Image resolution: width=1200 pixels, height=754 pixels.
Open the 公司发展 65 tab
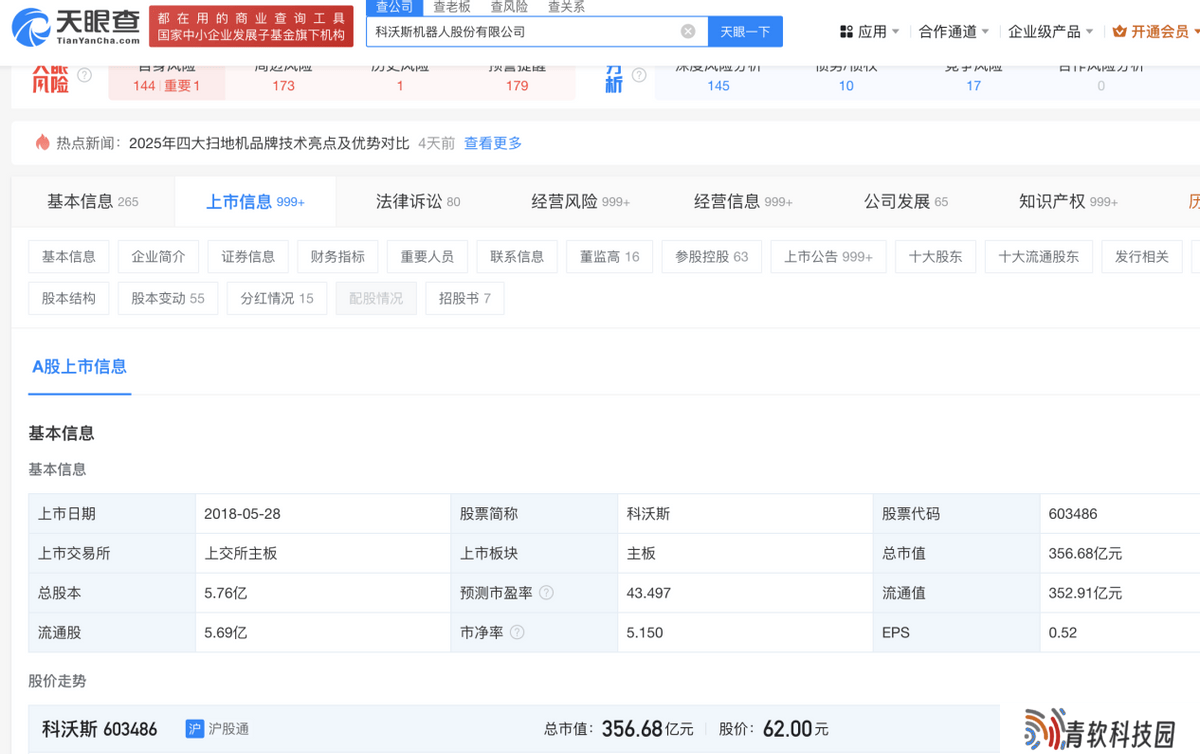pos(906,201)
